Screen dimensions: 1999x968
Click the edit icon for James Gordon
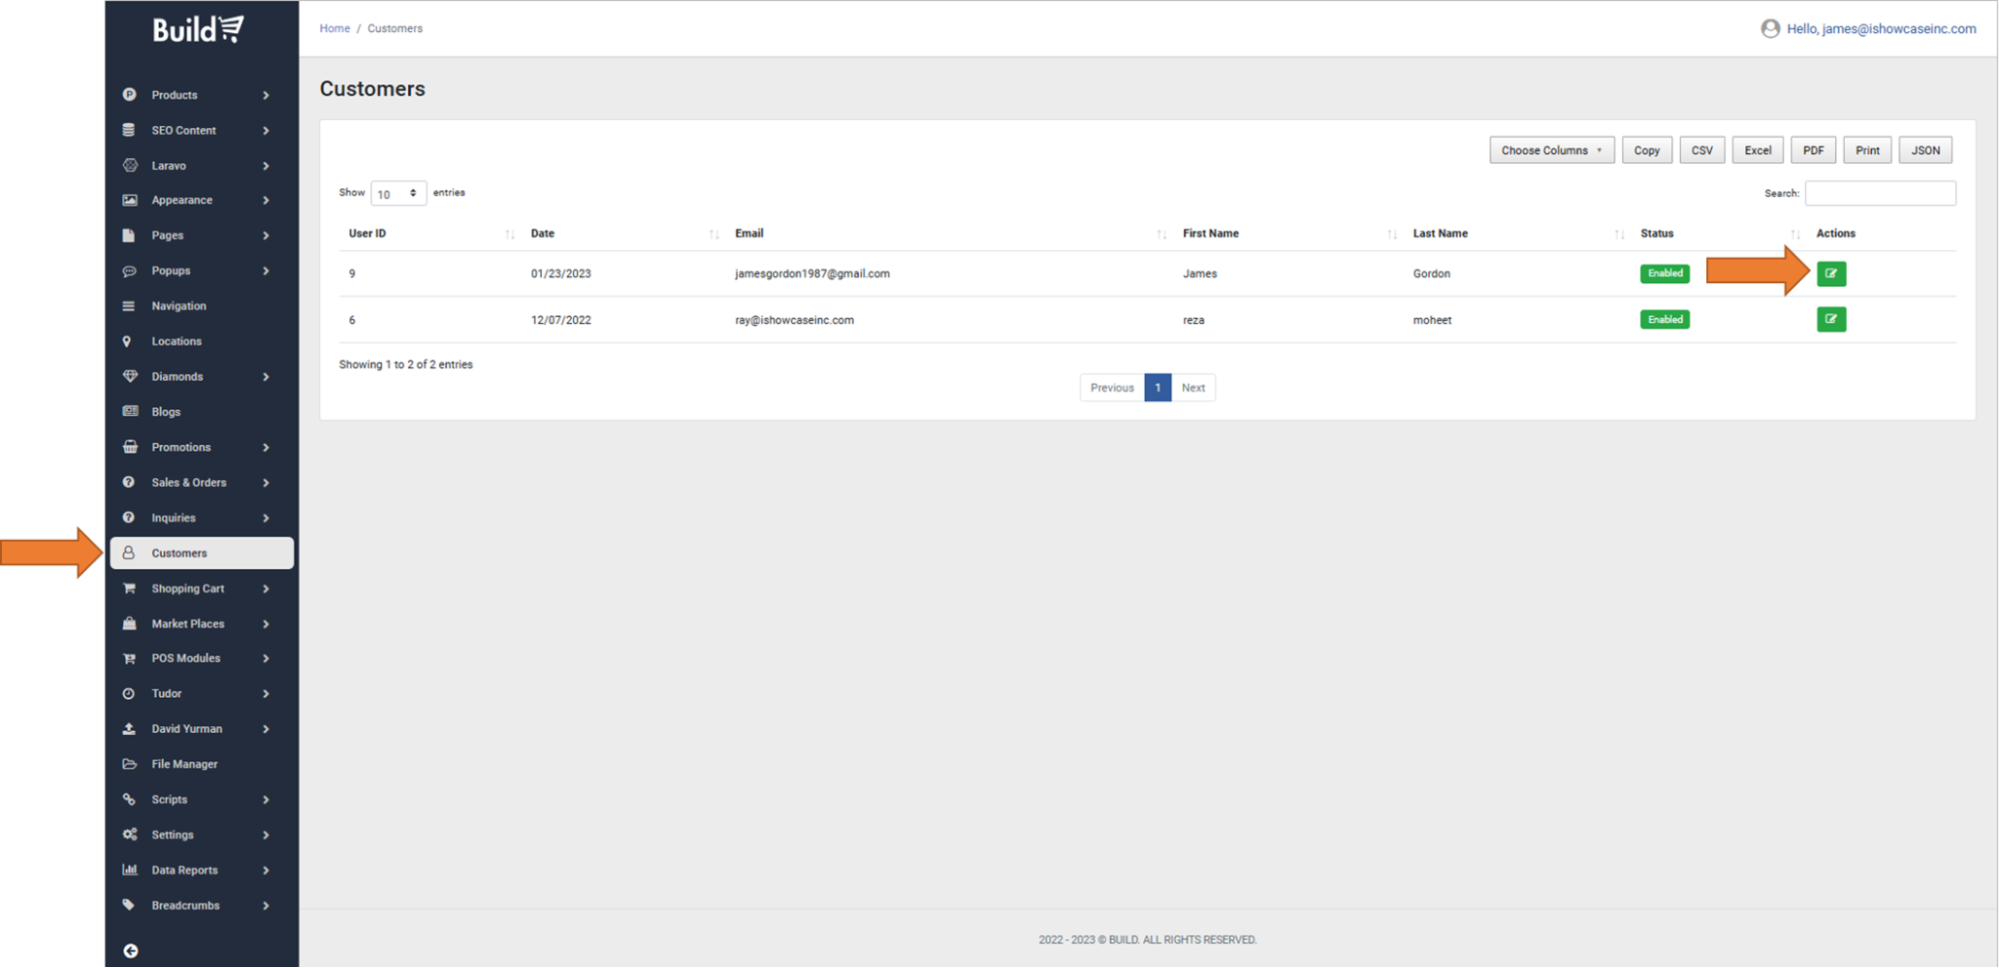pos(1830,273)
